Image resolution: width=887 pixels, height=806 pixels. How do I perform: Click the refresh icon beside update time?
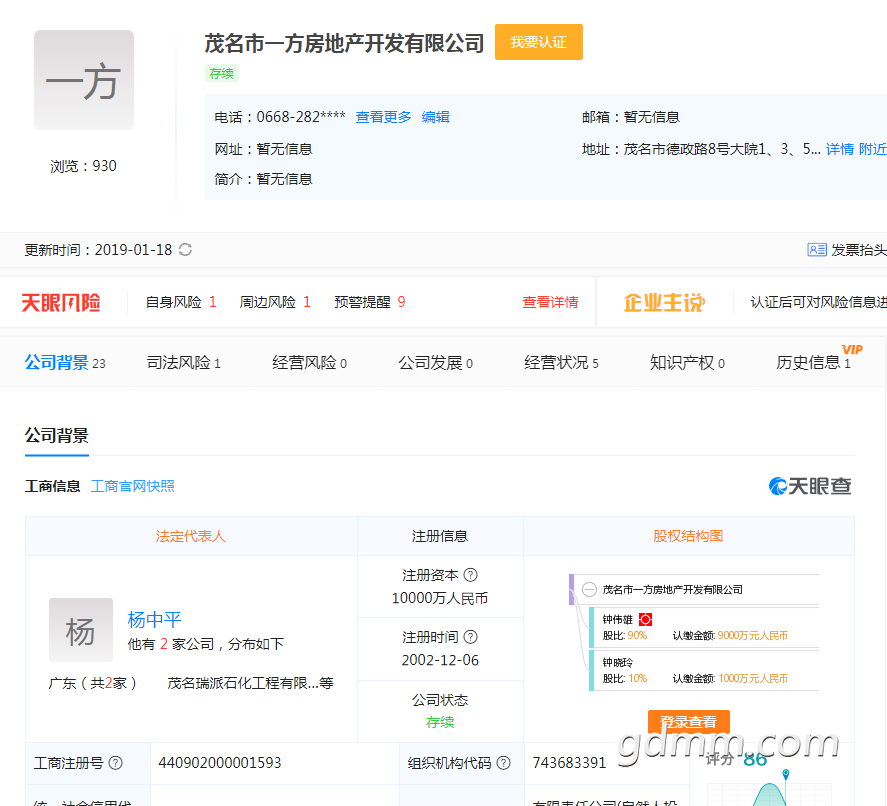point(186,249)
